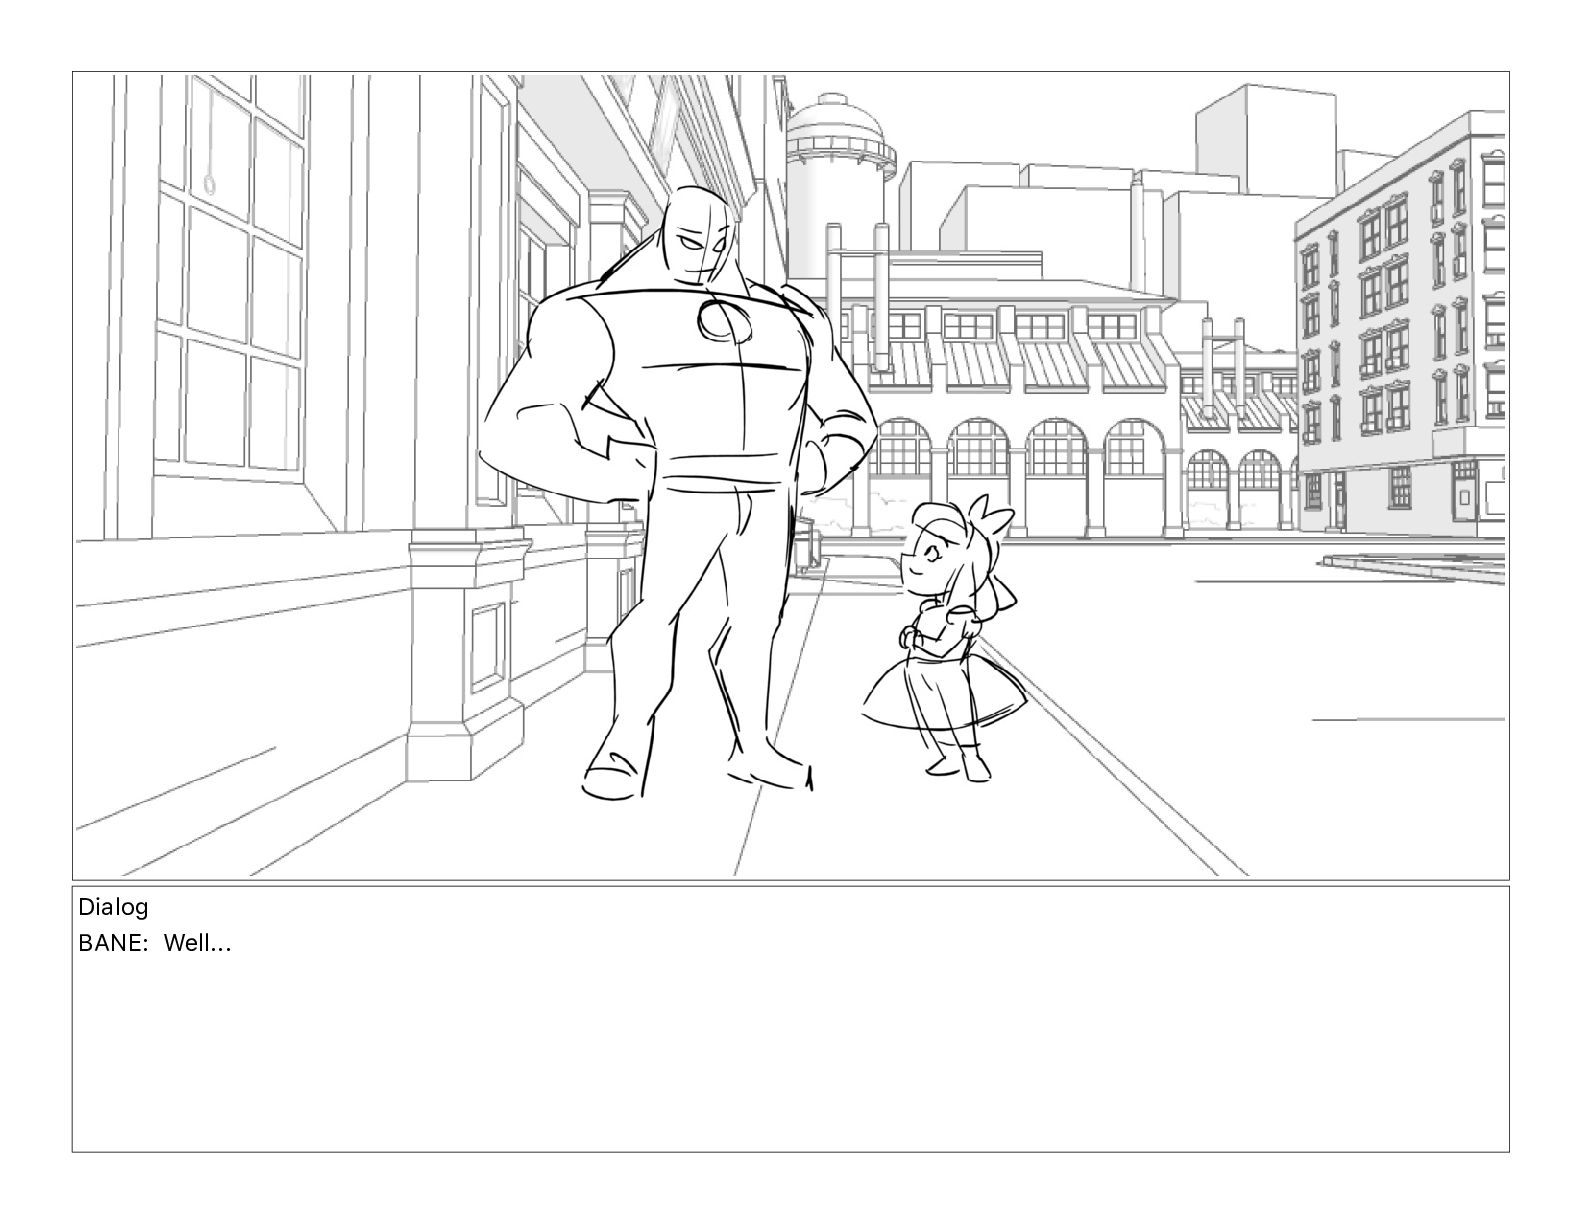This screenshot has width=1584, height=1224.
Task: Click the storyboard panel drawing
Action: (790, 476)
